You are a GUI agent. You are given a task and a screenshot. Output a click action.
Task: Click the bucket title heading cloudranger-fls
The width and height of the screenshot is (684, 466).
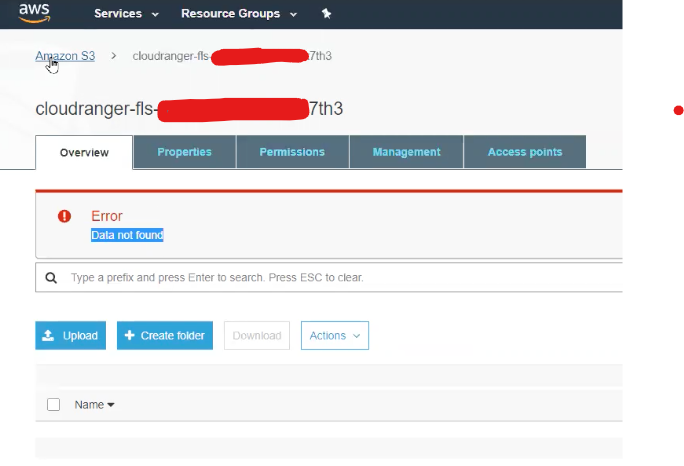coord(189,109)
